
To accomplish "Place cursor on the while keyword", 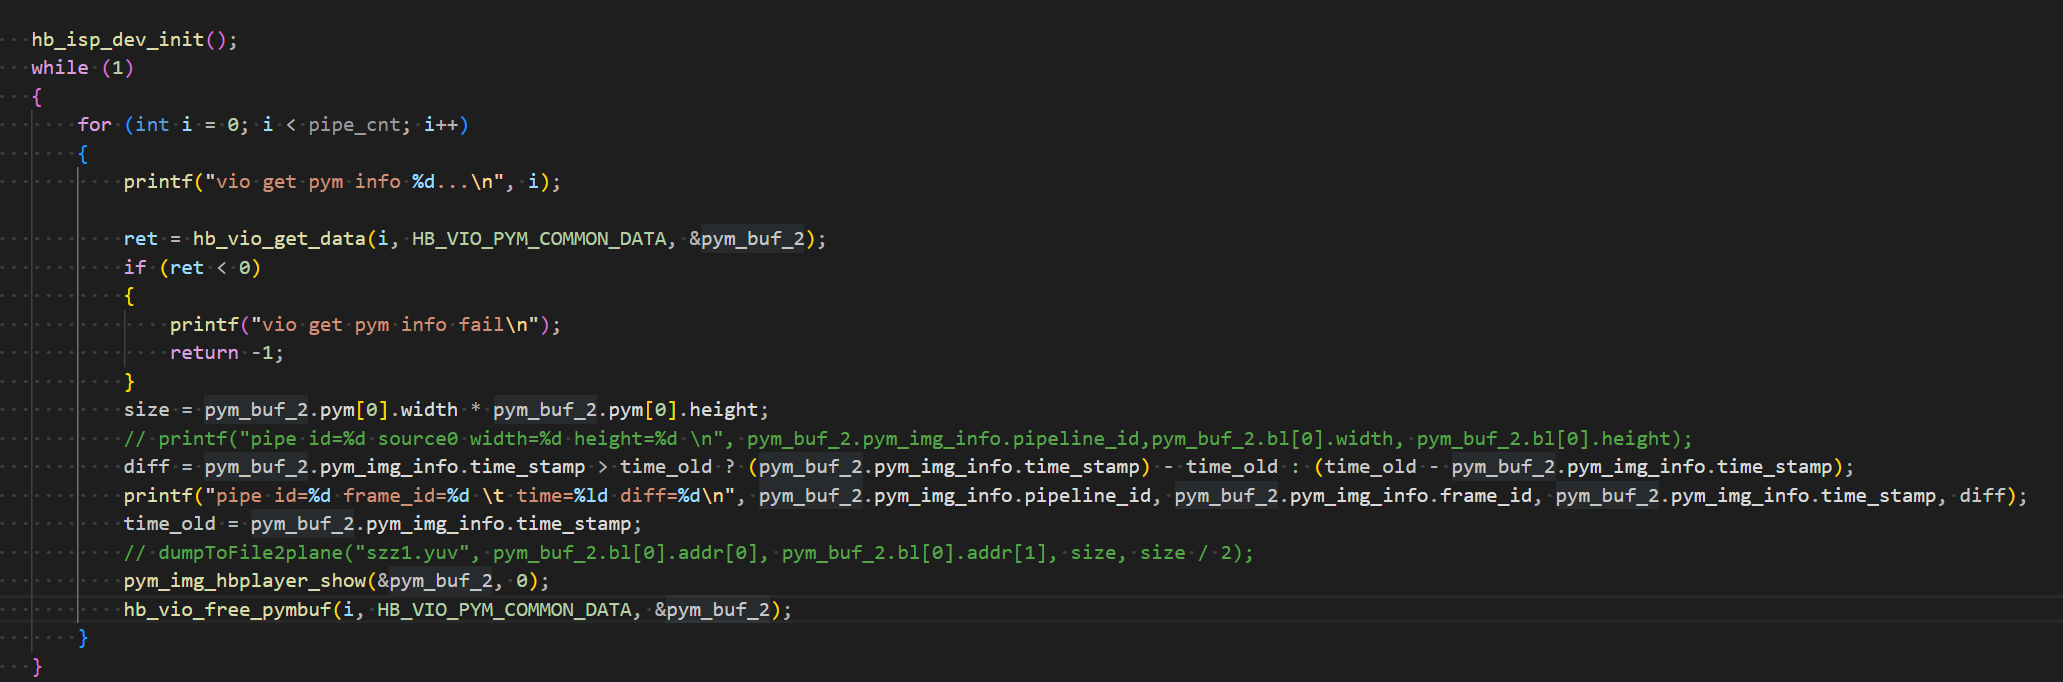I will pyautogui.click(x=59, y=68).
